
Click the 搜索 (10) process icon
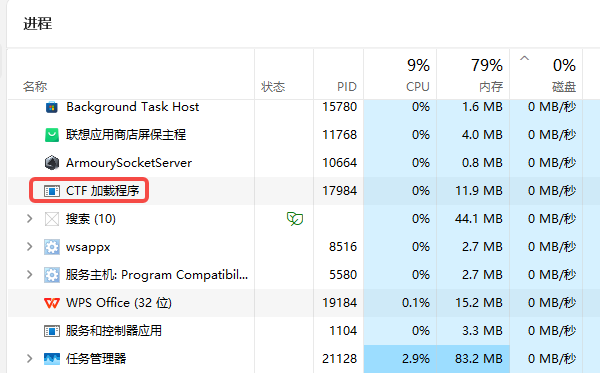tap(52, 219)
